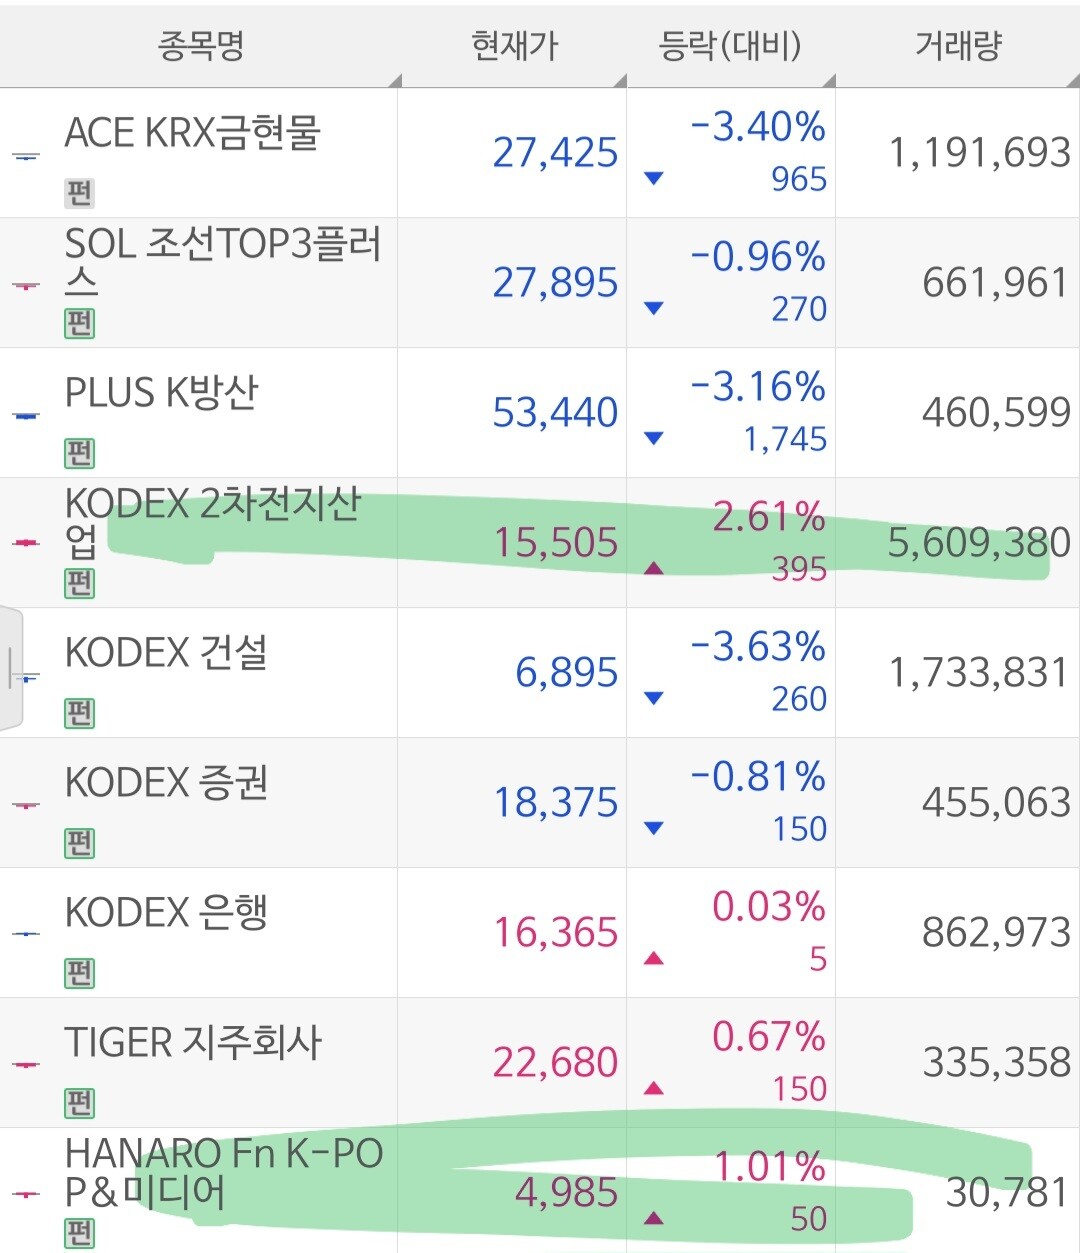The height and width of the screenshot is (1253, 1080).
Task: Click the down arrow for KODEX 건설 change
Action: 654,698
